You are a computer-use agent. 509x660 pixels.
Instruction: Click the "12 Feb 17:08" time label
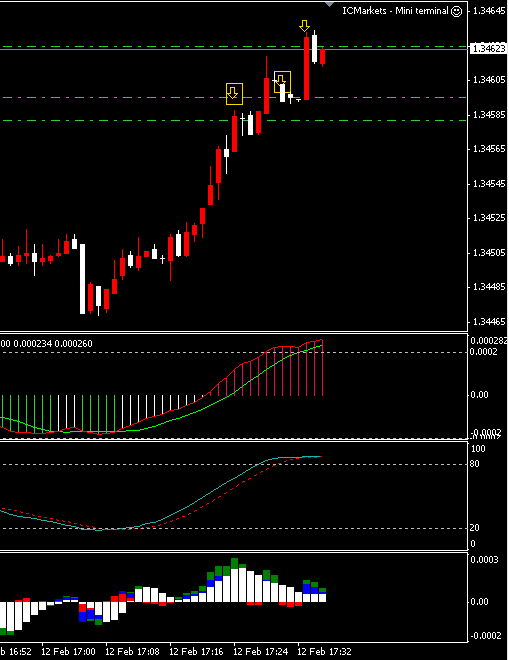tap(132, 652)
